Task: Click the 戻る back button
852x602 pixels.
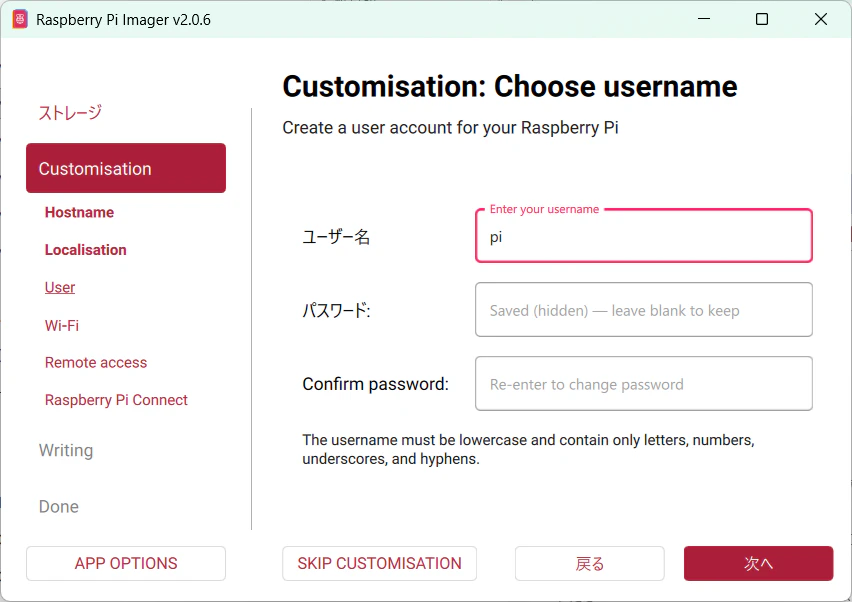Action: pos(590,563)
